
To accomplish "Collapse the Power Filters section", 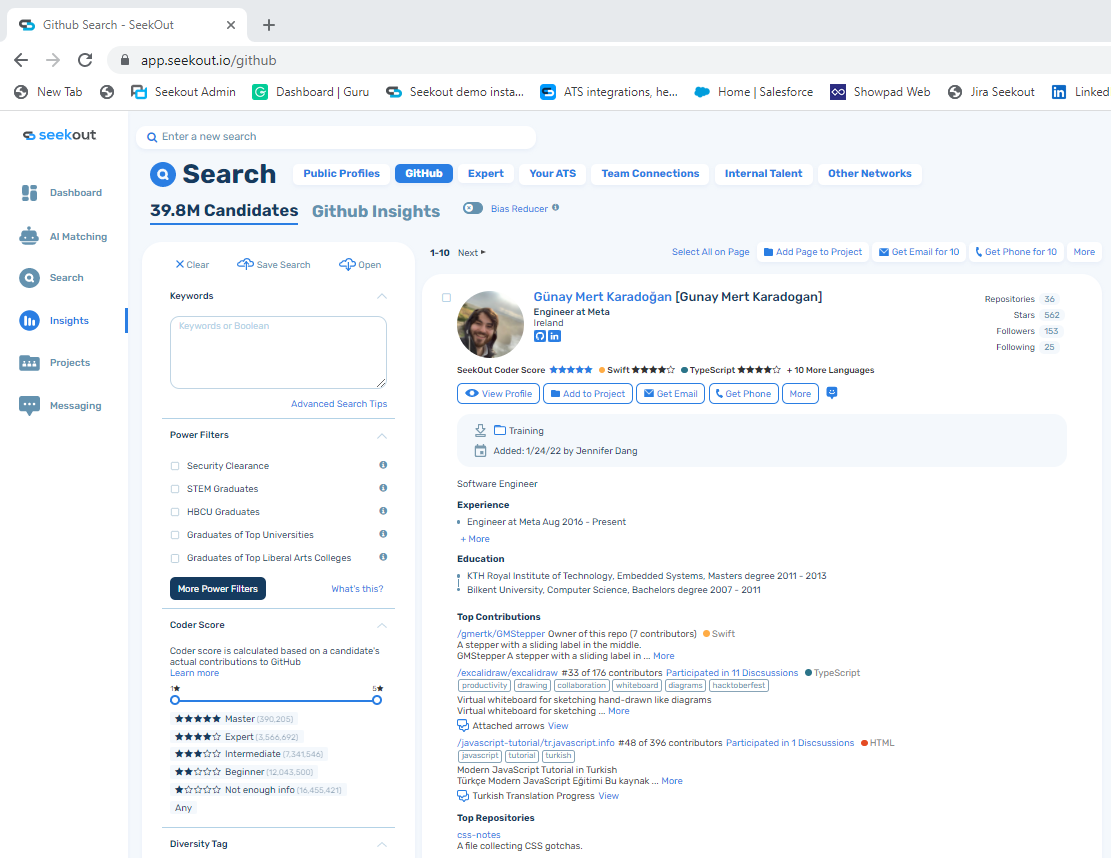I will (381, 436).
